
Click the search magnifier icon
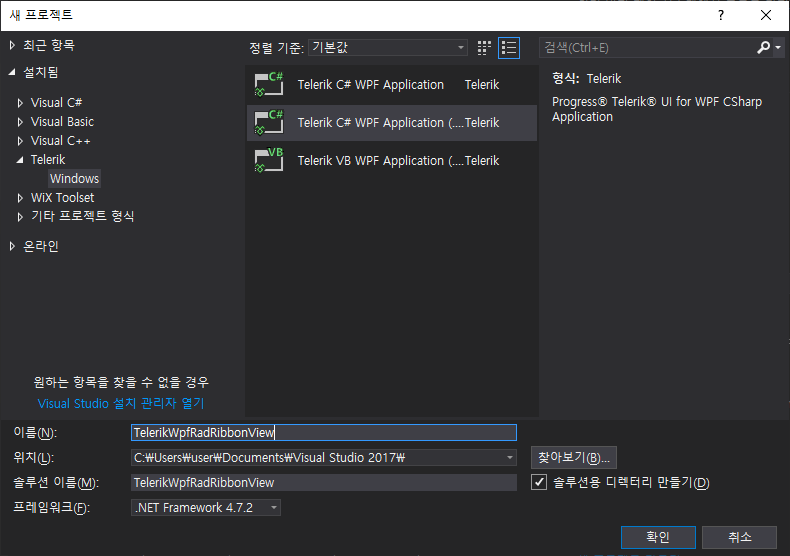tap(763, 47)
